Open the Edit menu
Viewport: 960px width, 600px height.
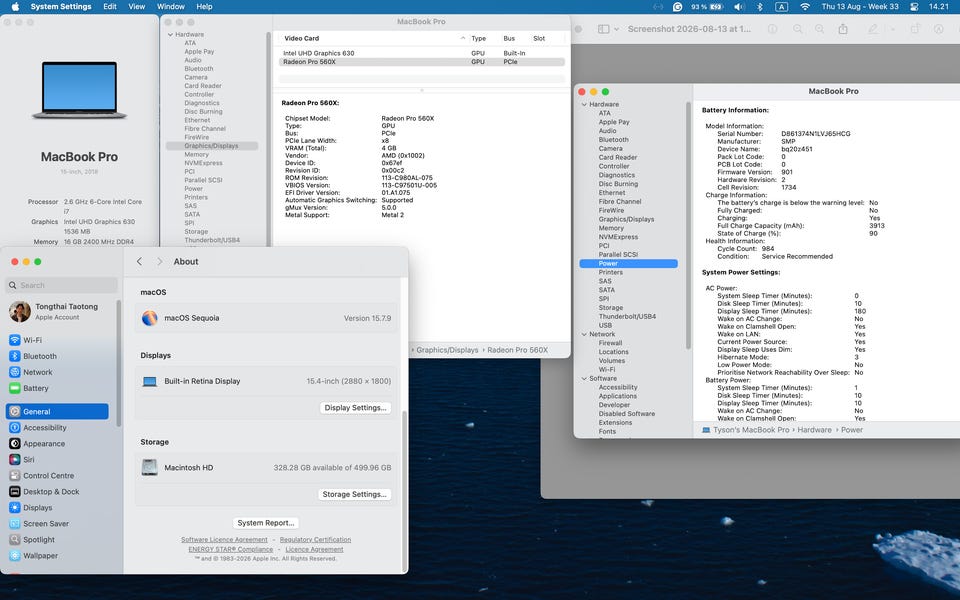pyautogui.click(x=110, y=7)
